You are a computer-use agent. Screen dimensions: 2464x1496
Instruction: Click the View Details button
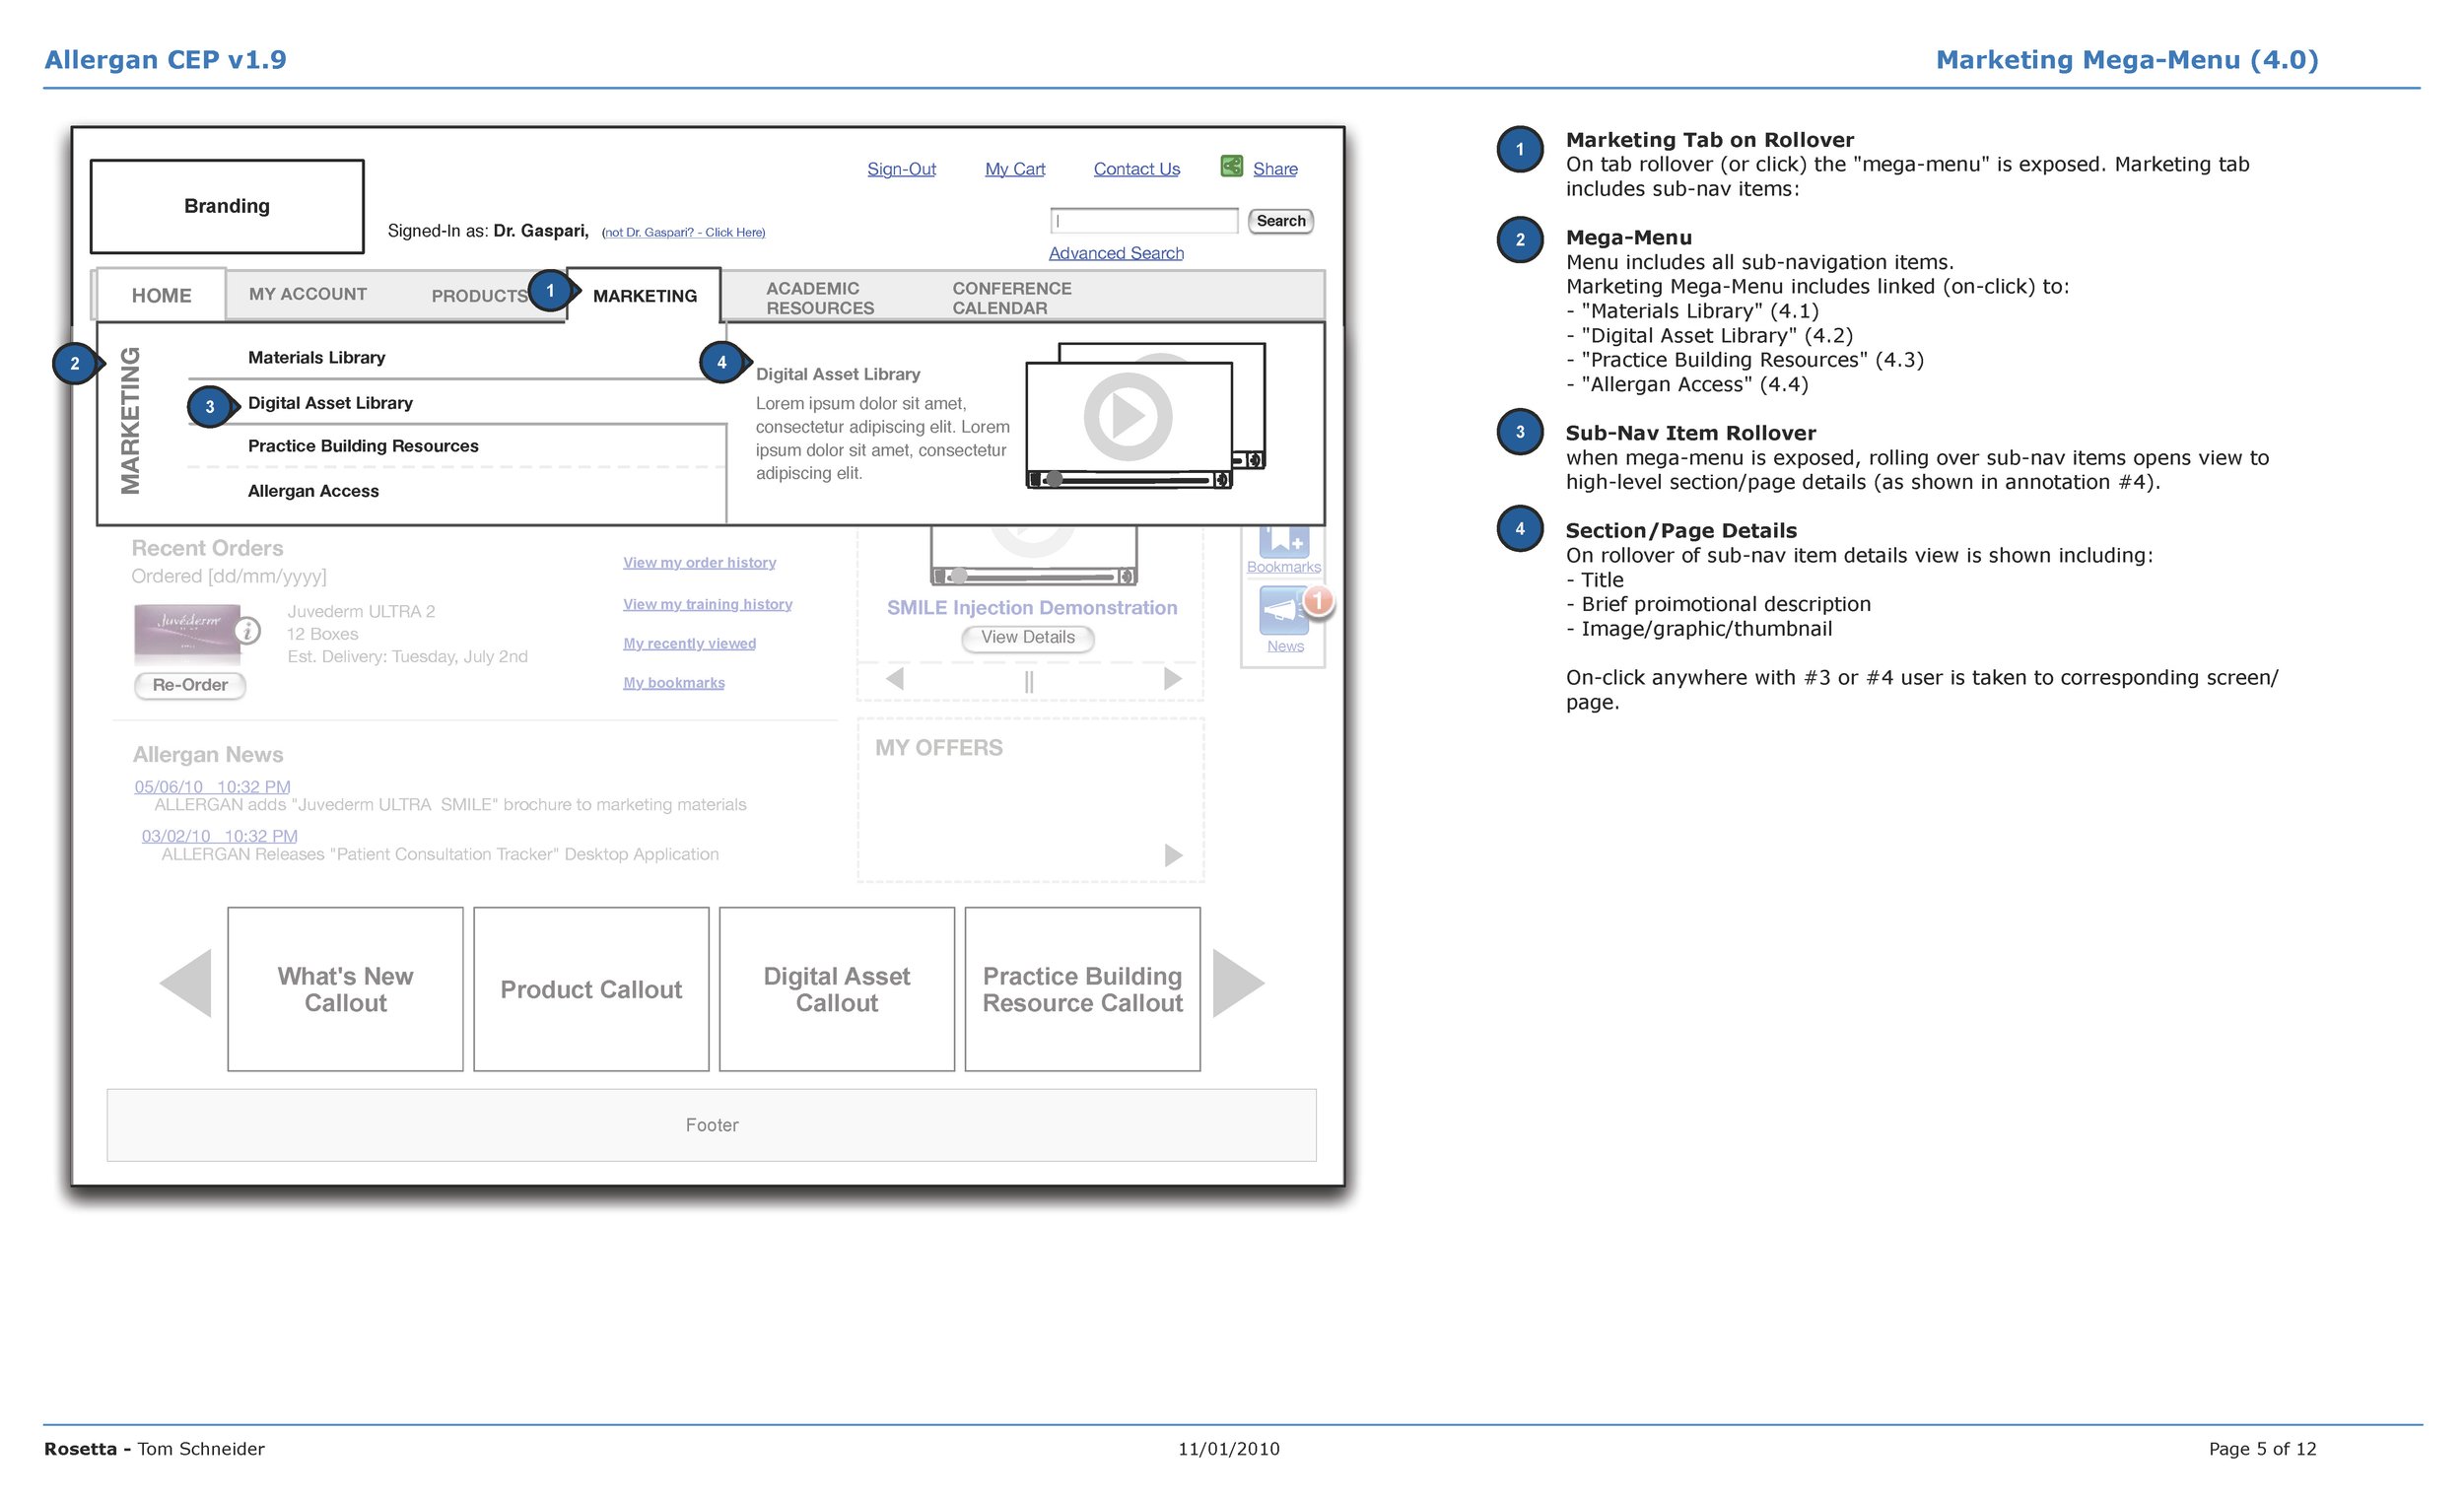tap(1028, 637)
